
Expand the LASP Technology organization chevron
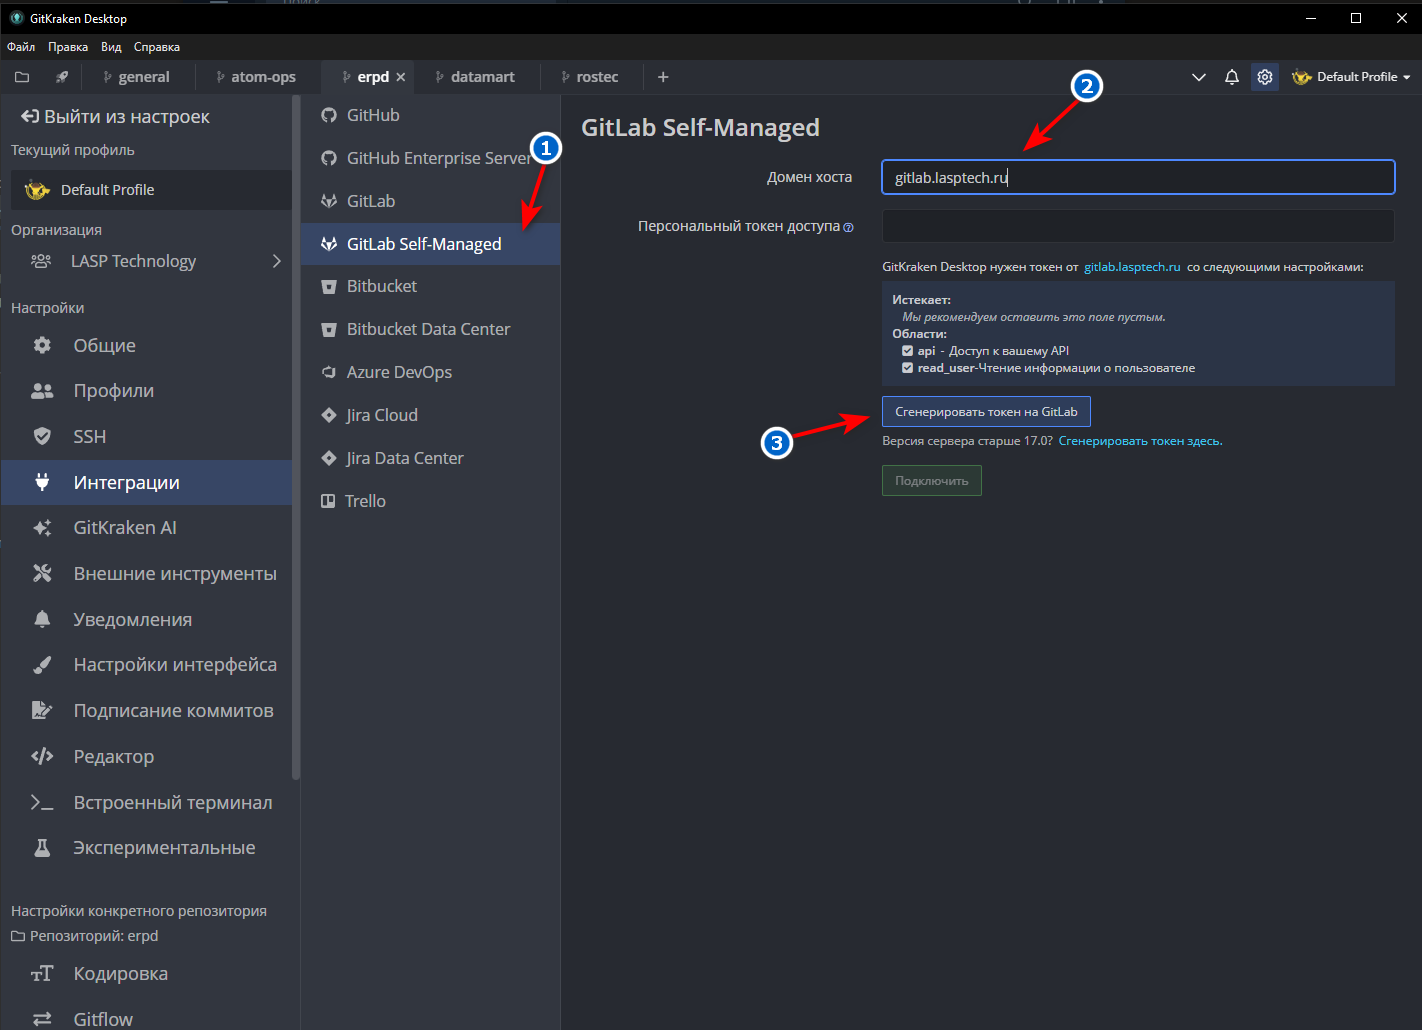coord(277,261)
